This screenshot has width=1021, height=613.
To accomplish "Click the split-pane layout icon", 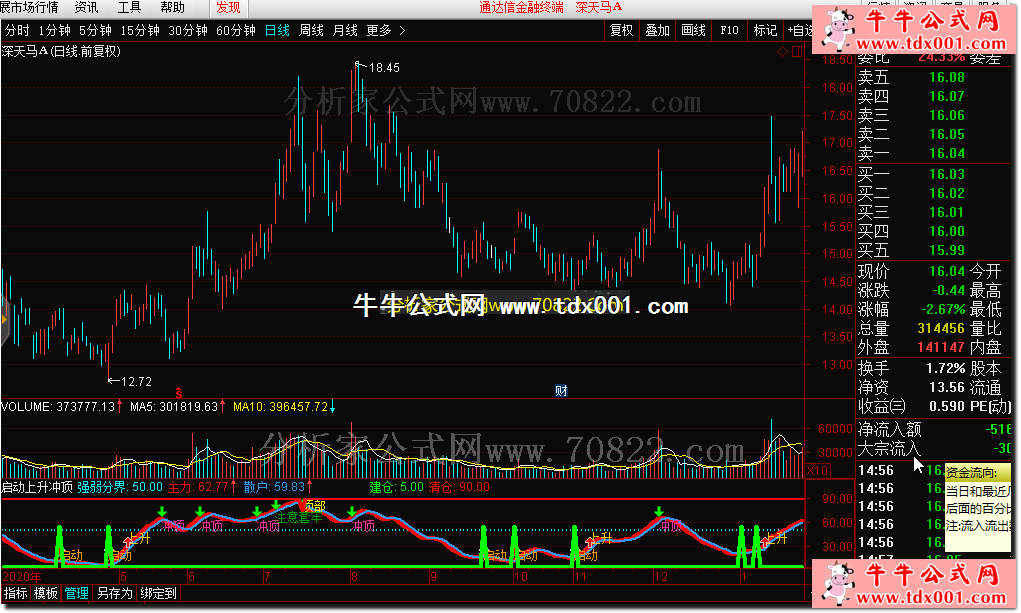I will click(797, 51).
